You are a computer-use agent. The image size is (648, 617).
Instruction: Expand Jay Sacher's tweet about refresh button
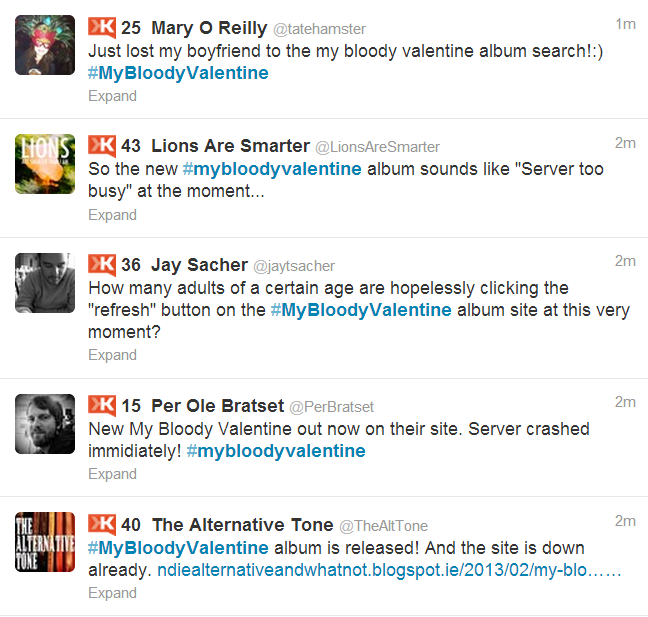point(112,355)
